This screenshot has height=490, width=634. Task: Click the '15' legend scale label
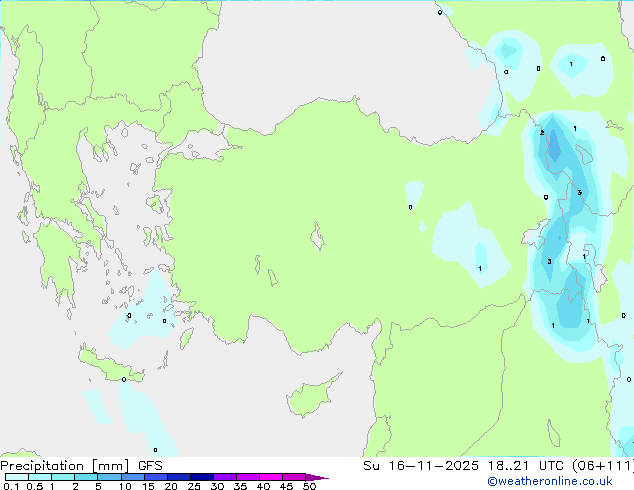[x=148, y=486]
